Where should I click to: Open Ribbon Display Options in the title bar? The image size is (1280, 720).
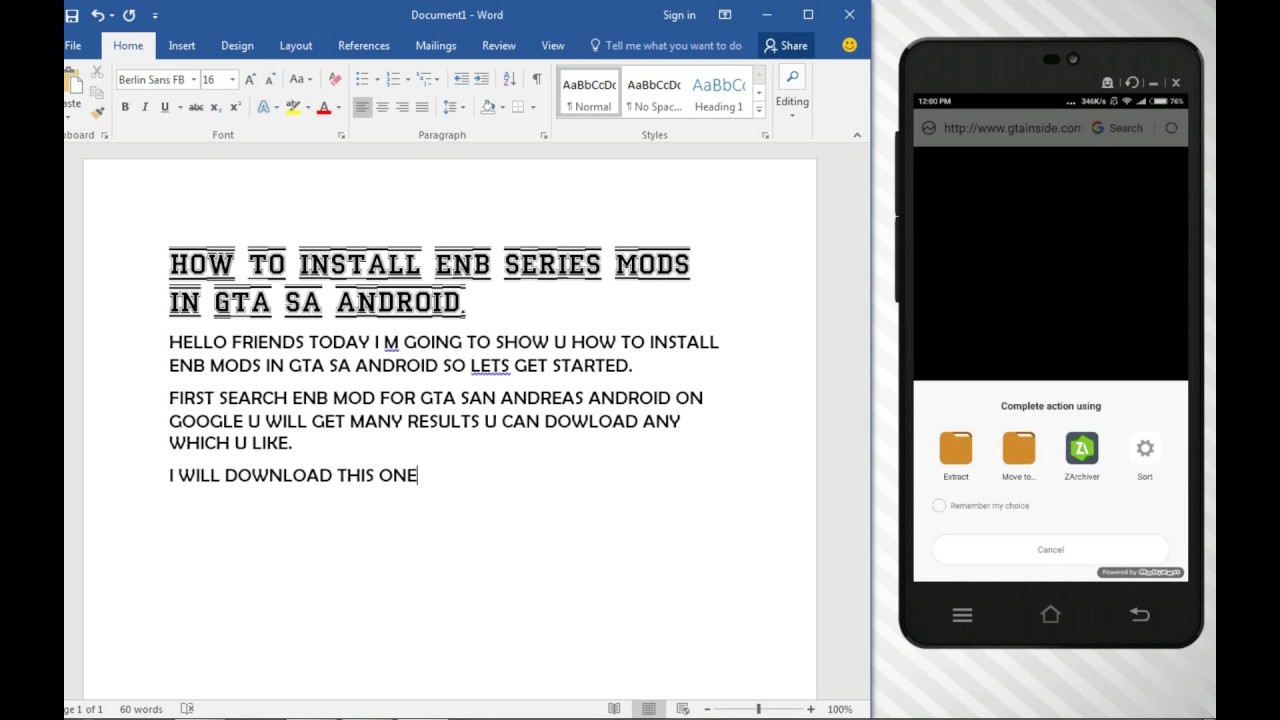coord(725,15)
